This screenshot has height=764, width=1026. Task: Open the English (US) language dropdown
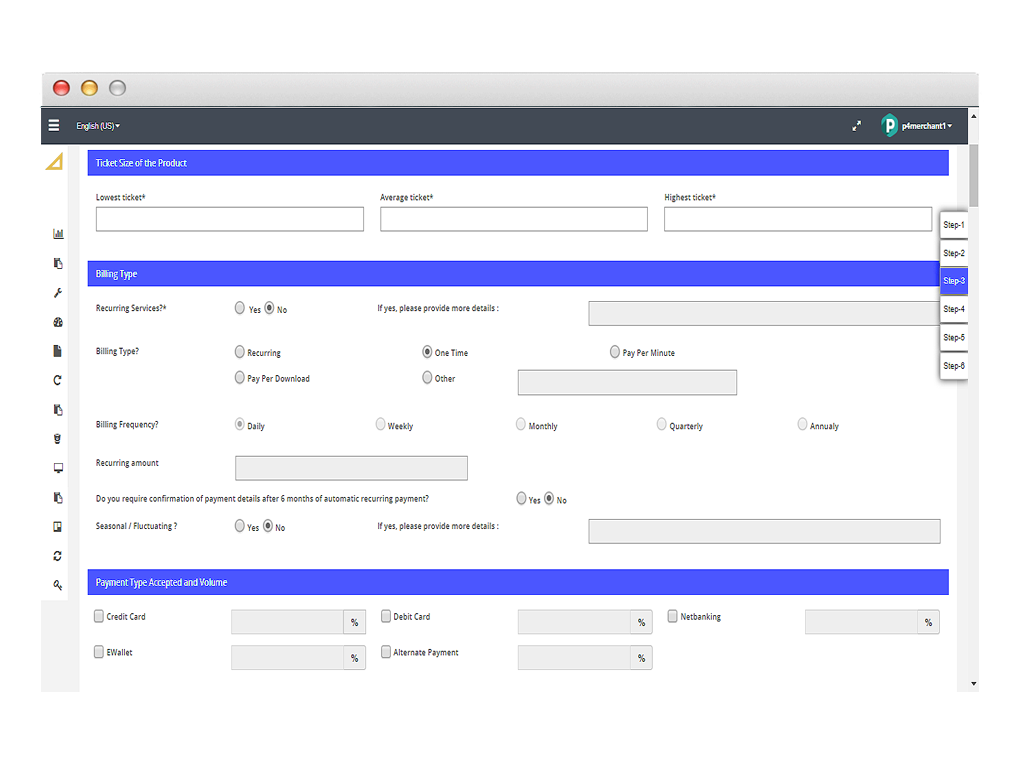click(x=97, y=126)
